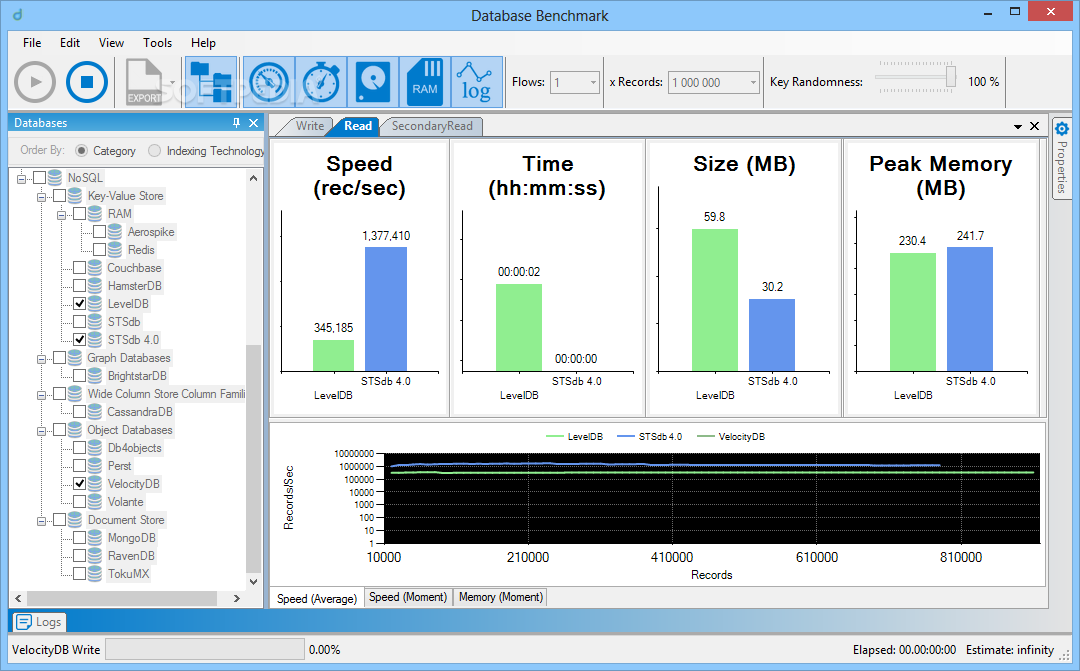The height and width of the screenshot is (671, 1080).
Task: Collapse the Document Store node
Action: click(x=41, y=520)
